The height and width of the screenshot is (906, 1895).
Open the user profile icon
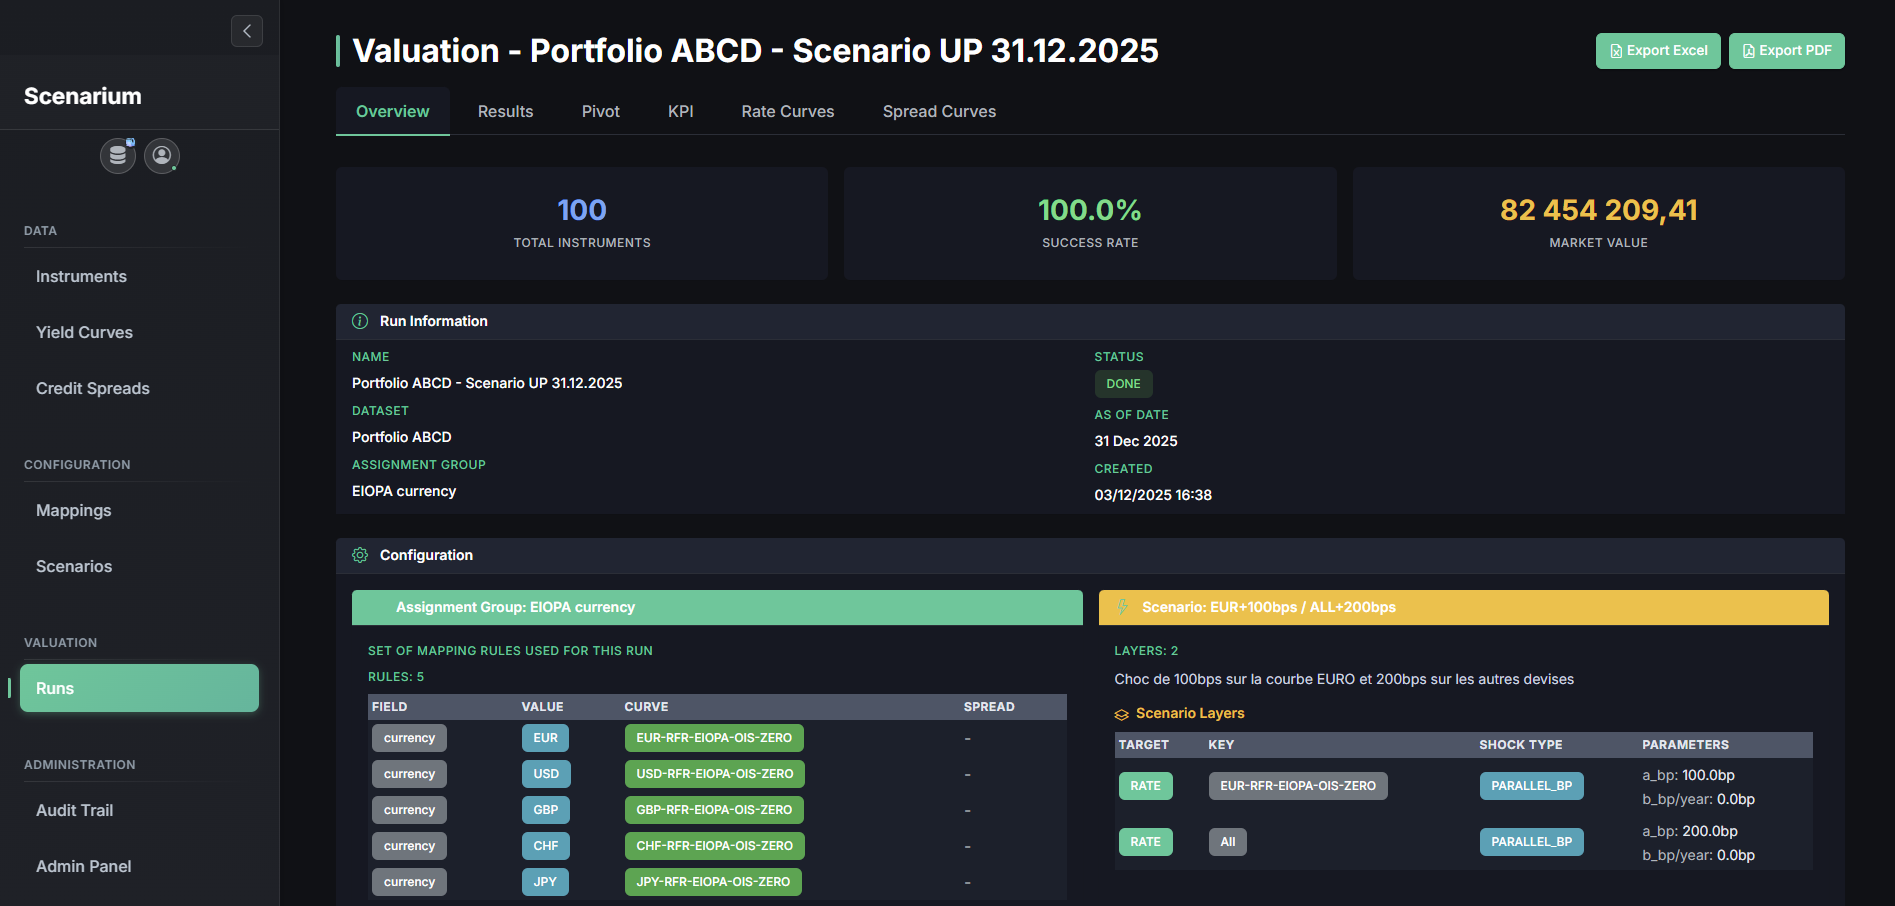(162, 156)
